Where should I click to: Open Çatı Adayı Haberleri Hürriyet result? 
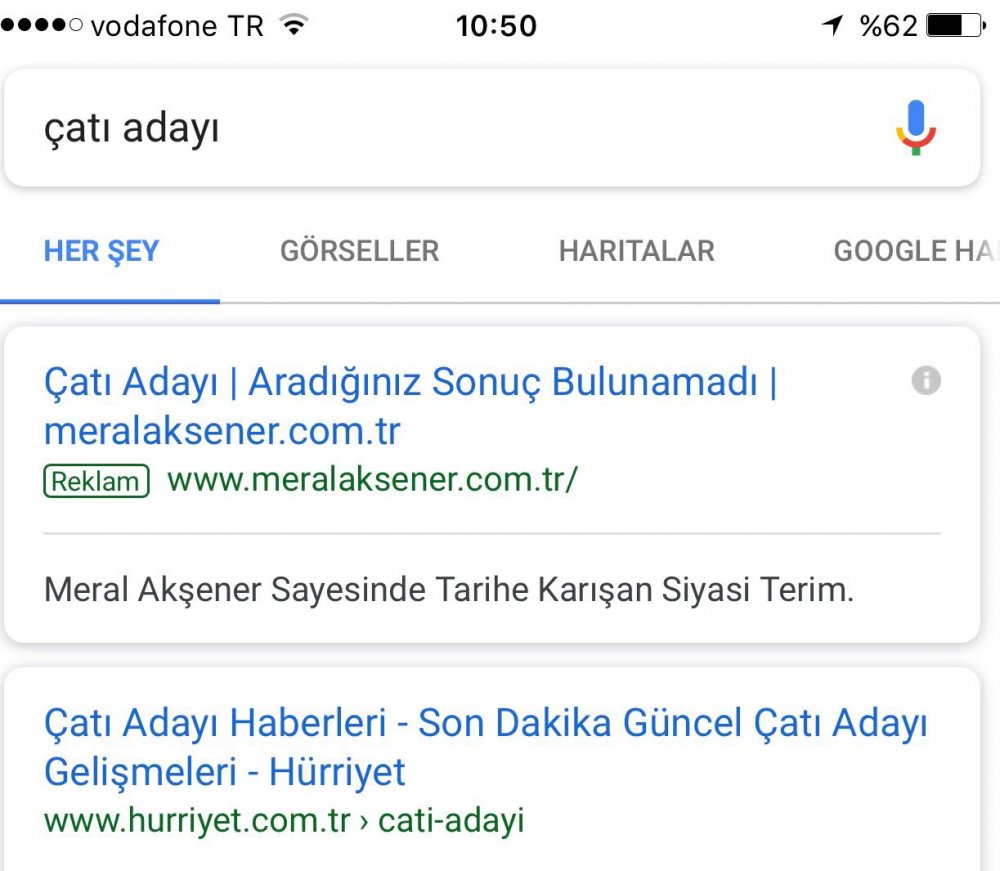486,747
